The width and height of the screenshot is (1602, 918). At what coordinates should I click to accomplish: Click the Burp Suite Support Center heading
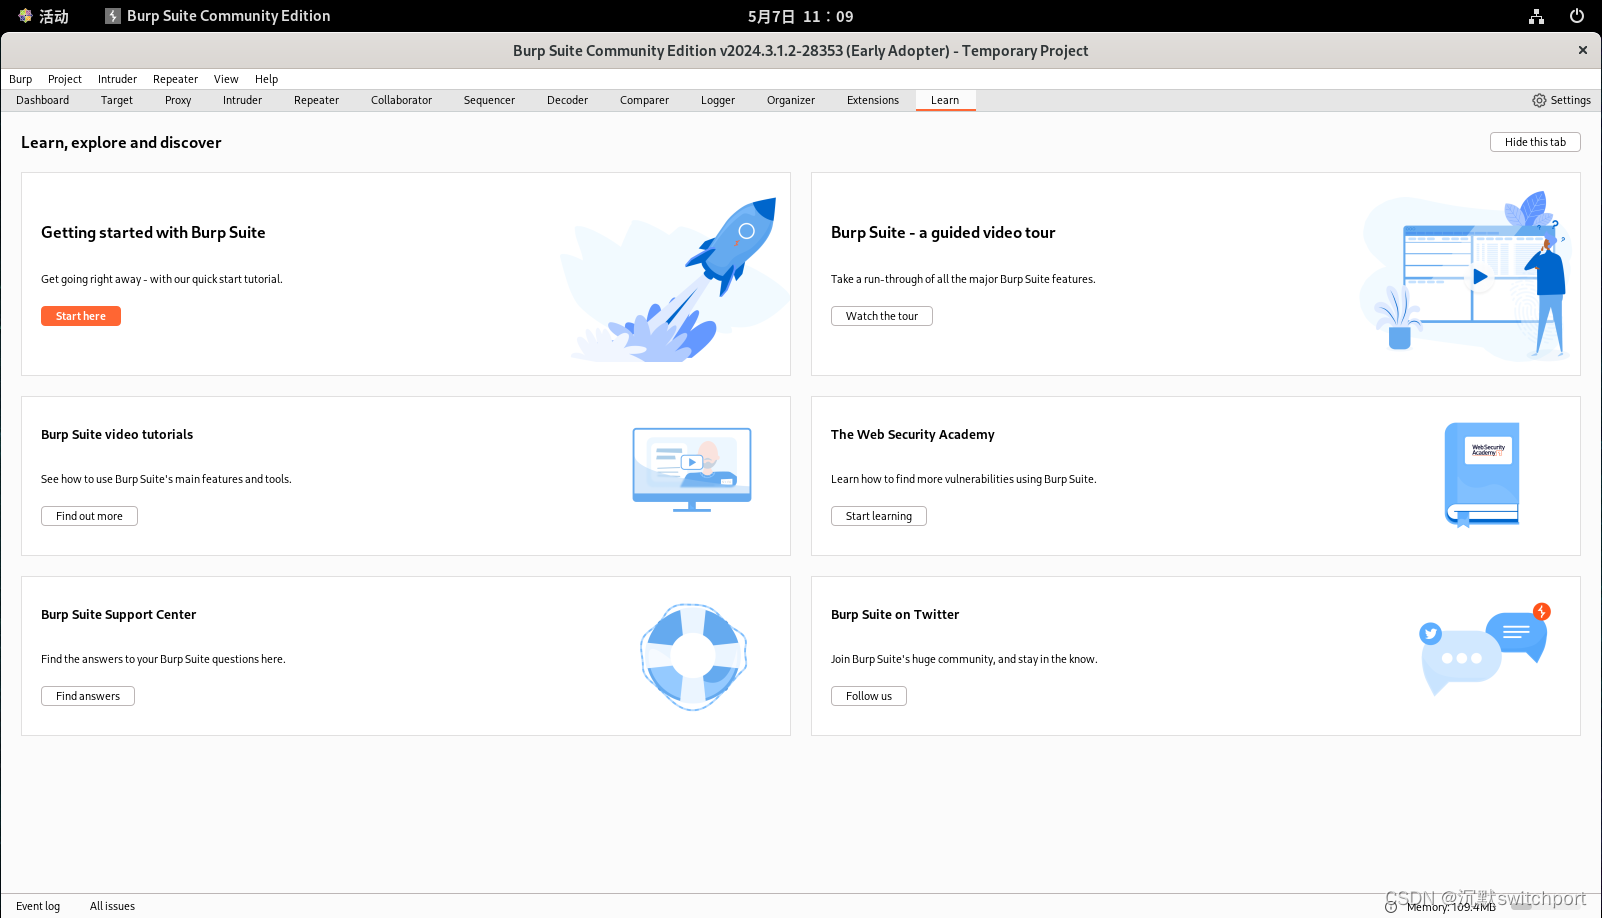[119, 614]
